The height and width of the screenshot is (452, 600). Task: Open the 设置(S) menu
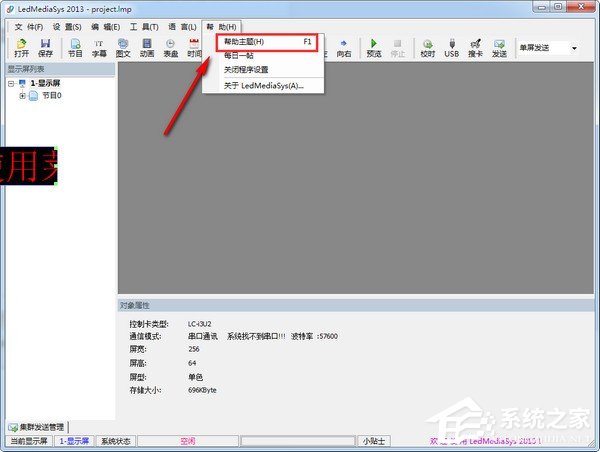tap(67, 27)
